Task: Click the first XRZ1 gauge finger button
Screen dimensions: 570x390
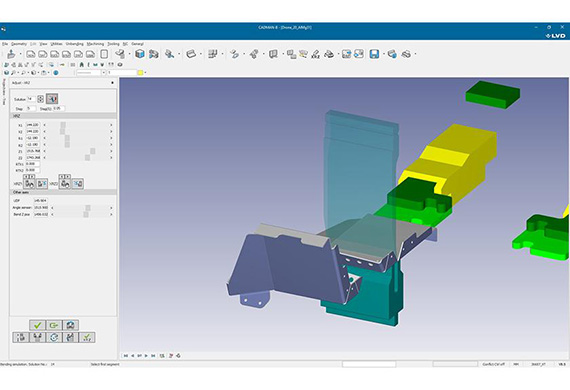Action: coord(29,184)
